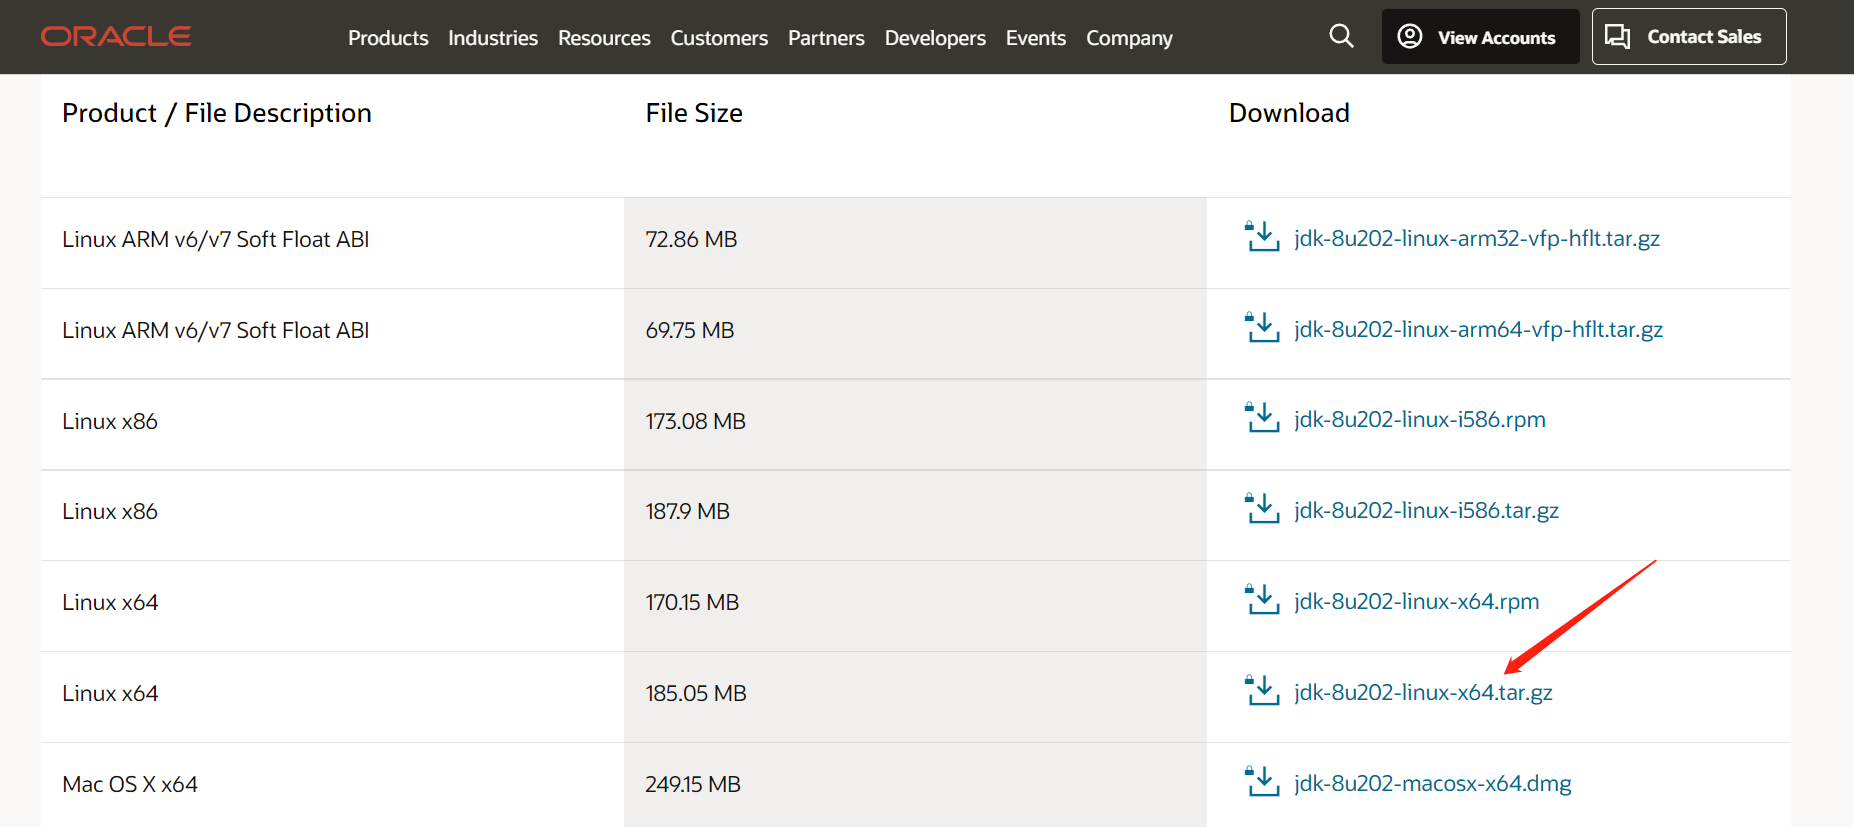Screen dimensions: 1854x827
Task: Click the Product / File Description header
Action: tap(217, 113)
